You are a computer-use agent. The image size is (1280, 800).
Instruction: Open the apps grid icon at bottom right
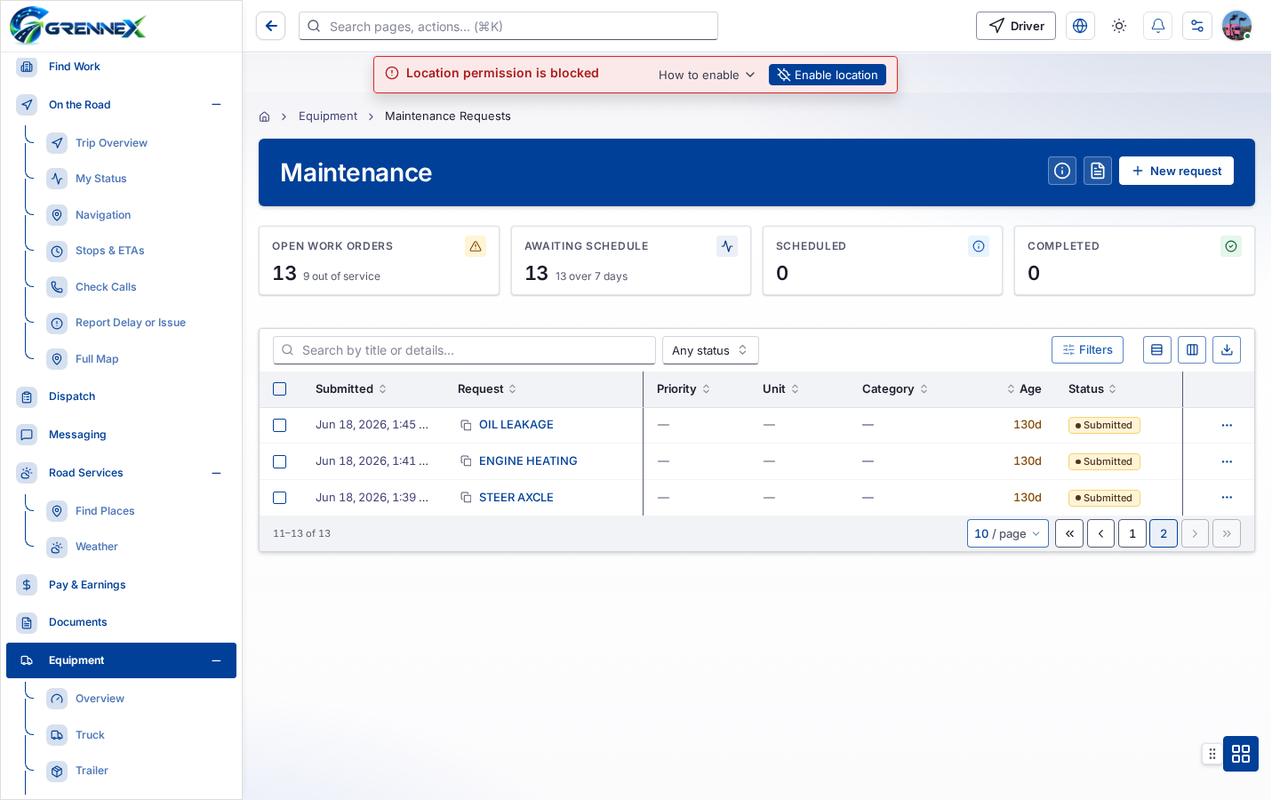tap(1241, 754)
